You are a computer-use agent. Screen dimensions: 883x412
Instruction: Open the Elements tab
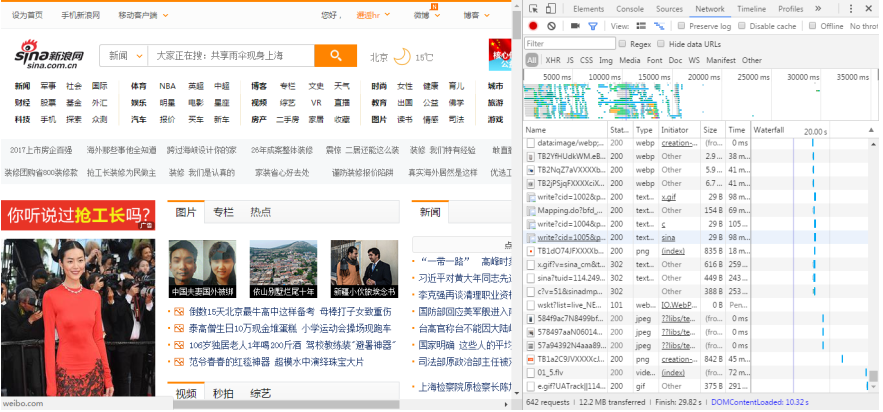coord(588,8)
